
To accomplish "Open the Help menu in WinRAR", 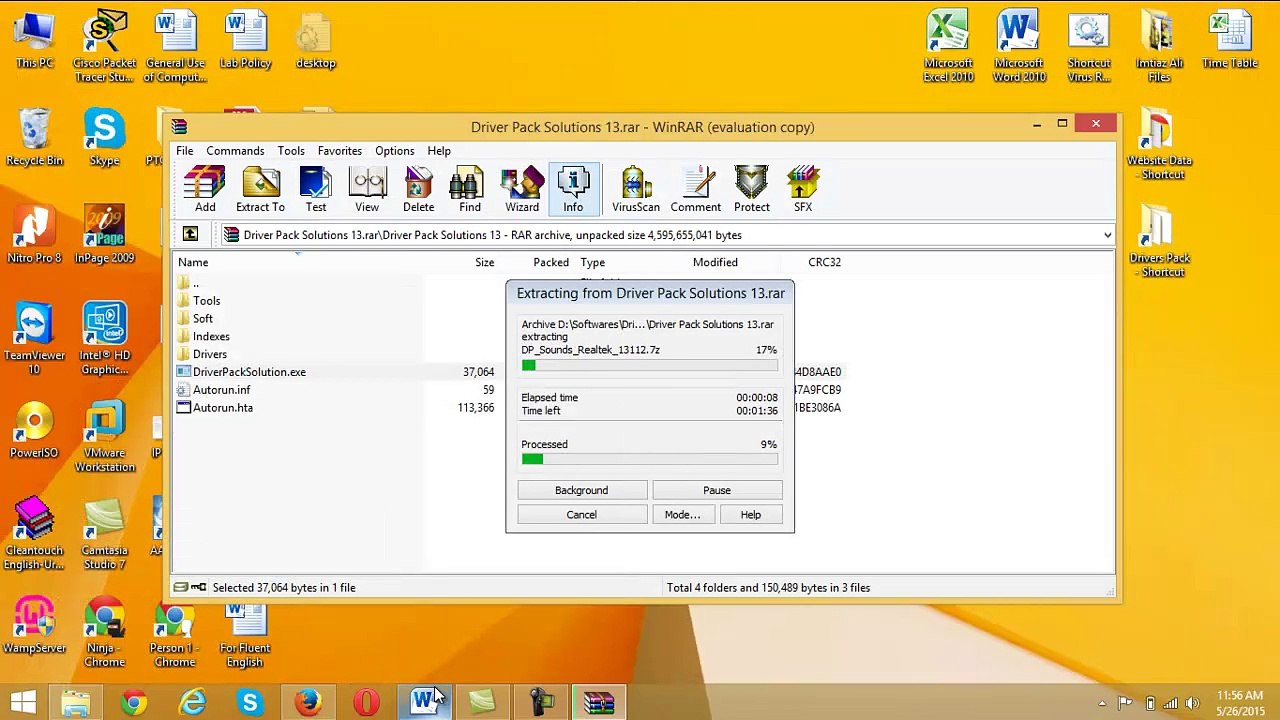I will pos(439,151).
